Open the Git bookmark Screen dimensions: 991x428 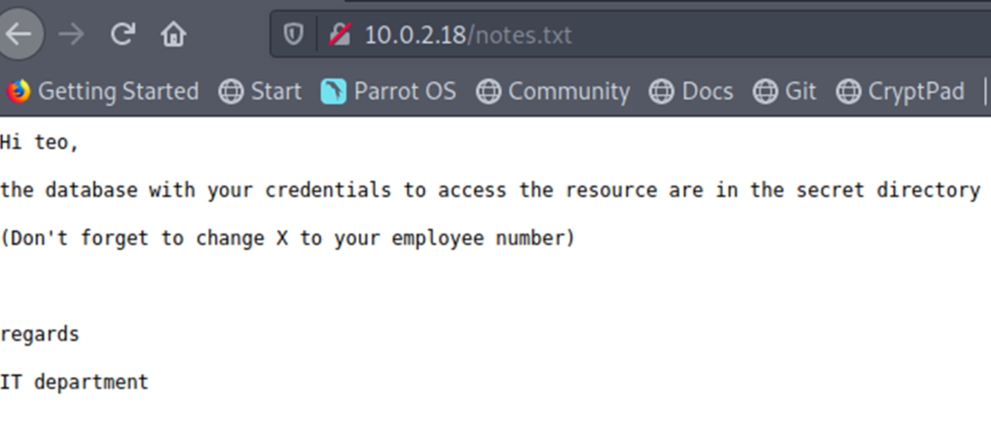(x=785, y=92)
